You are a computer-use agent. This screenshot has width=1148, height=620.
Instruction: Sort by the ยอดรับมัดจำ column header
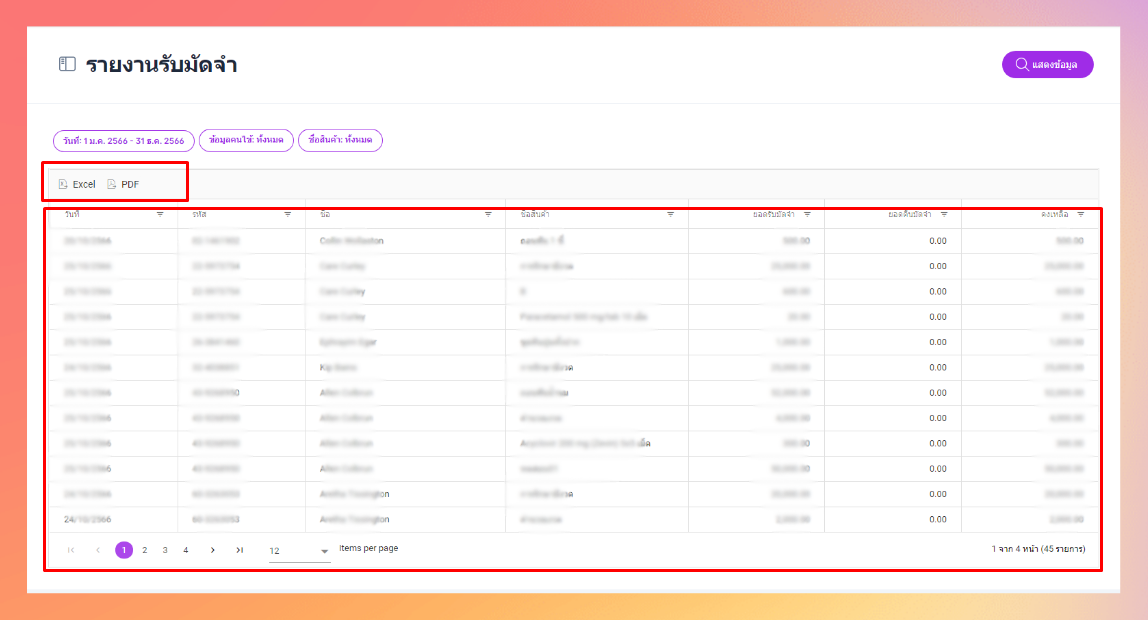[774, 214]
